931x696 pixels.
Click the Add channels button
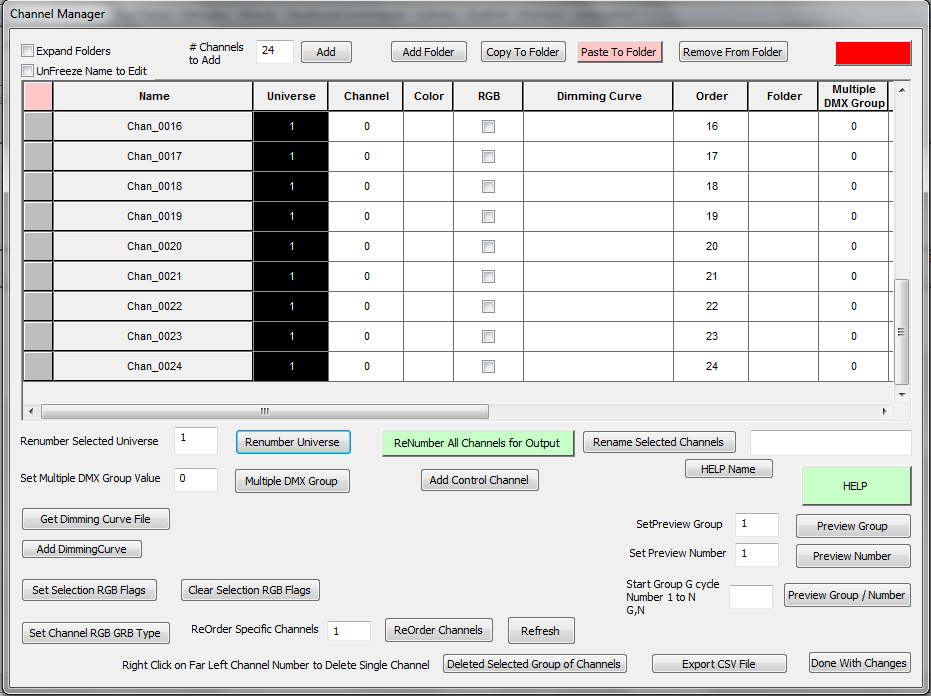point(326,52)
